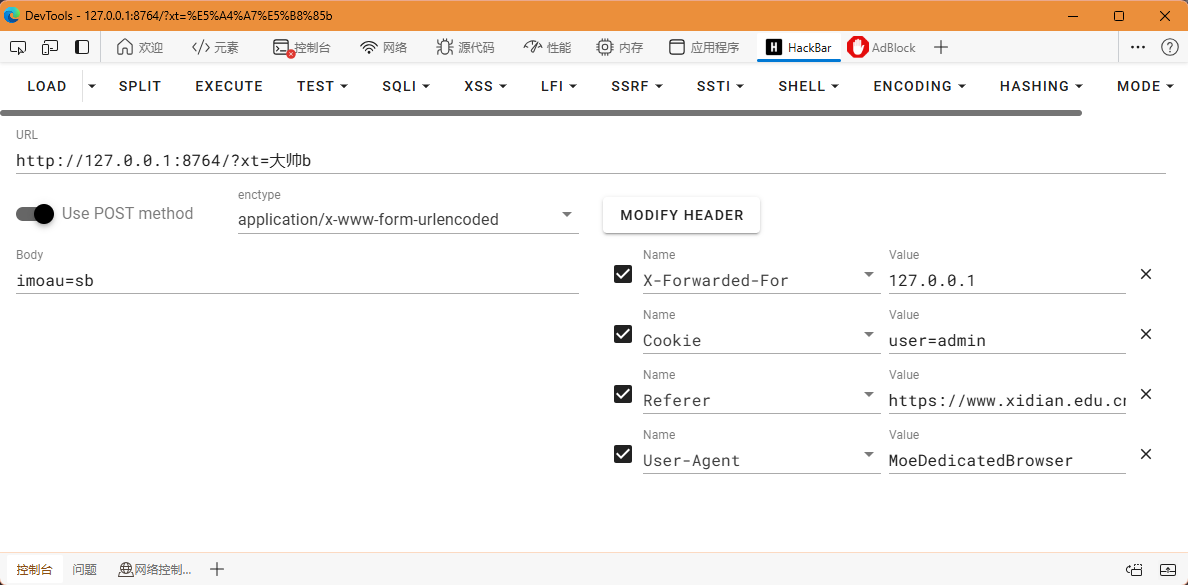Switch to the 网络 network tab
Viewport: 1188px width, 585px height.
click(384, 47)
